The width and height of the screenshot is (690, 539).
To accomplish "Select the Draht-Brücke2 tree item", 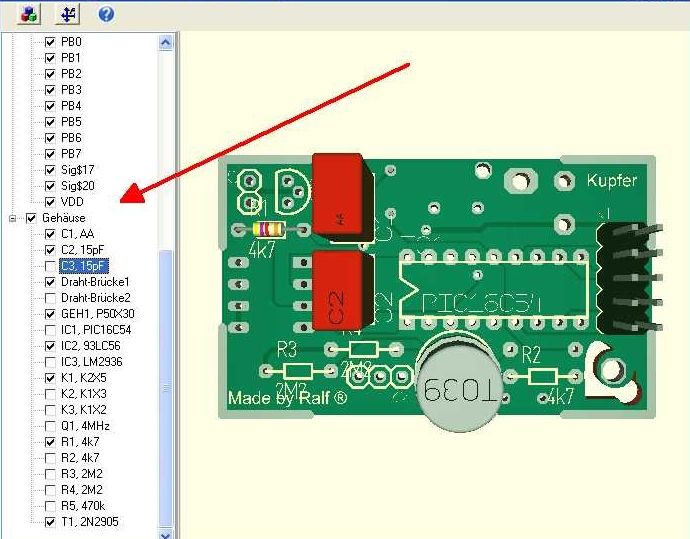I will point(96,298).
